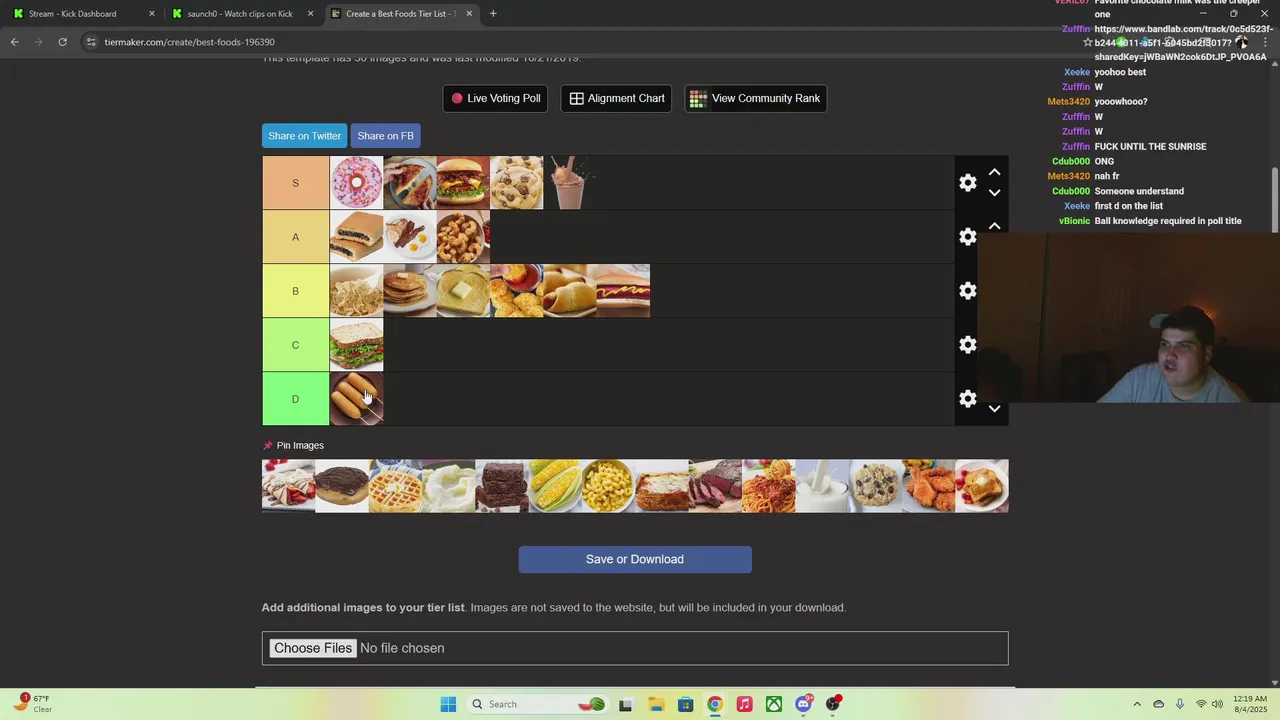Click the tiermaker.com address bar
1280x720 pixels.
580,42
